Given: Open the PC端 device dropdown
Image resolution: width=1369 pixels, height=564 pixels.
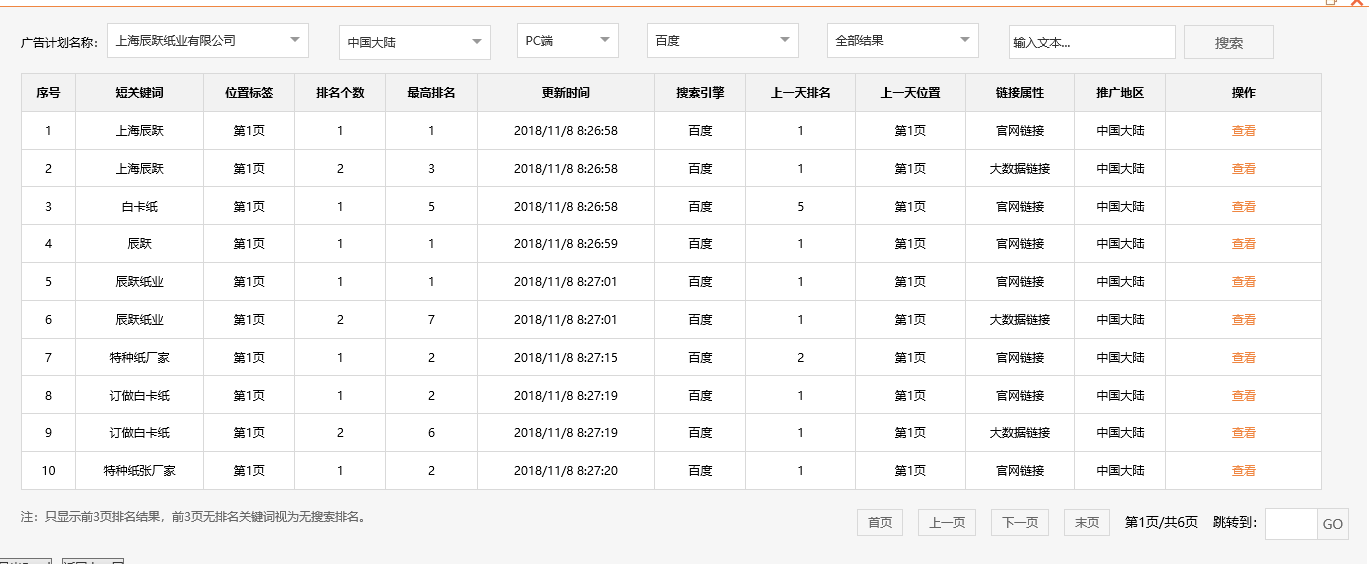Looking at the screenshot, I should tap(568, 41).
